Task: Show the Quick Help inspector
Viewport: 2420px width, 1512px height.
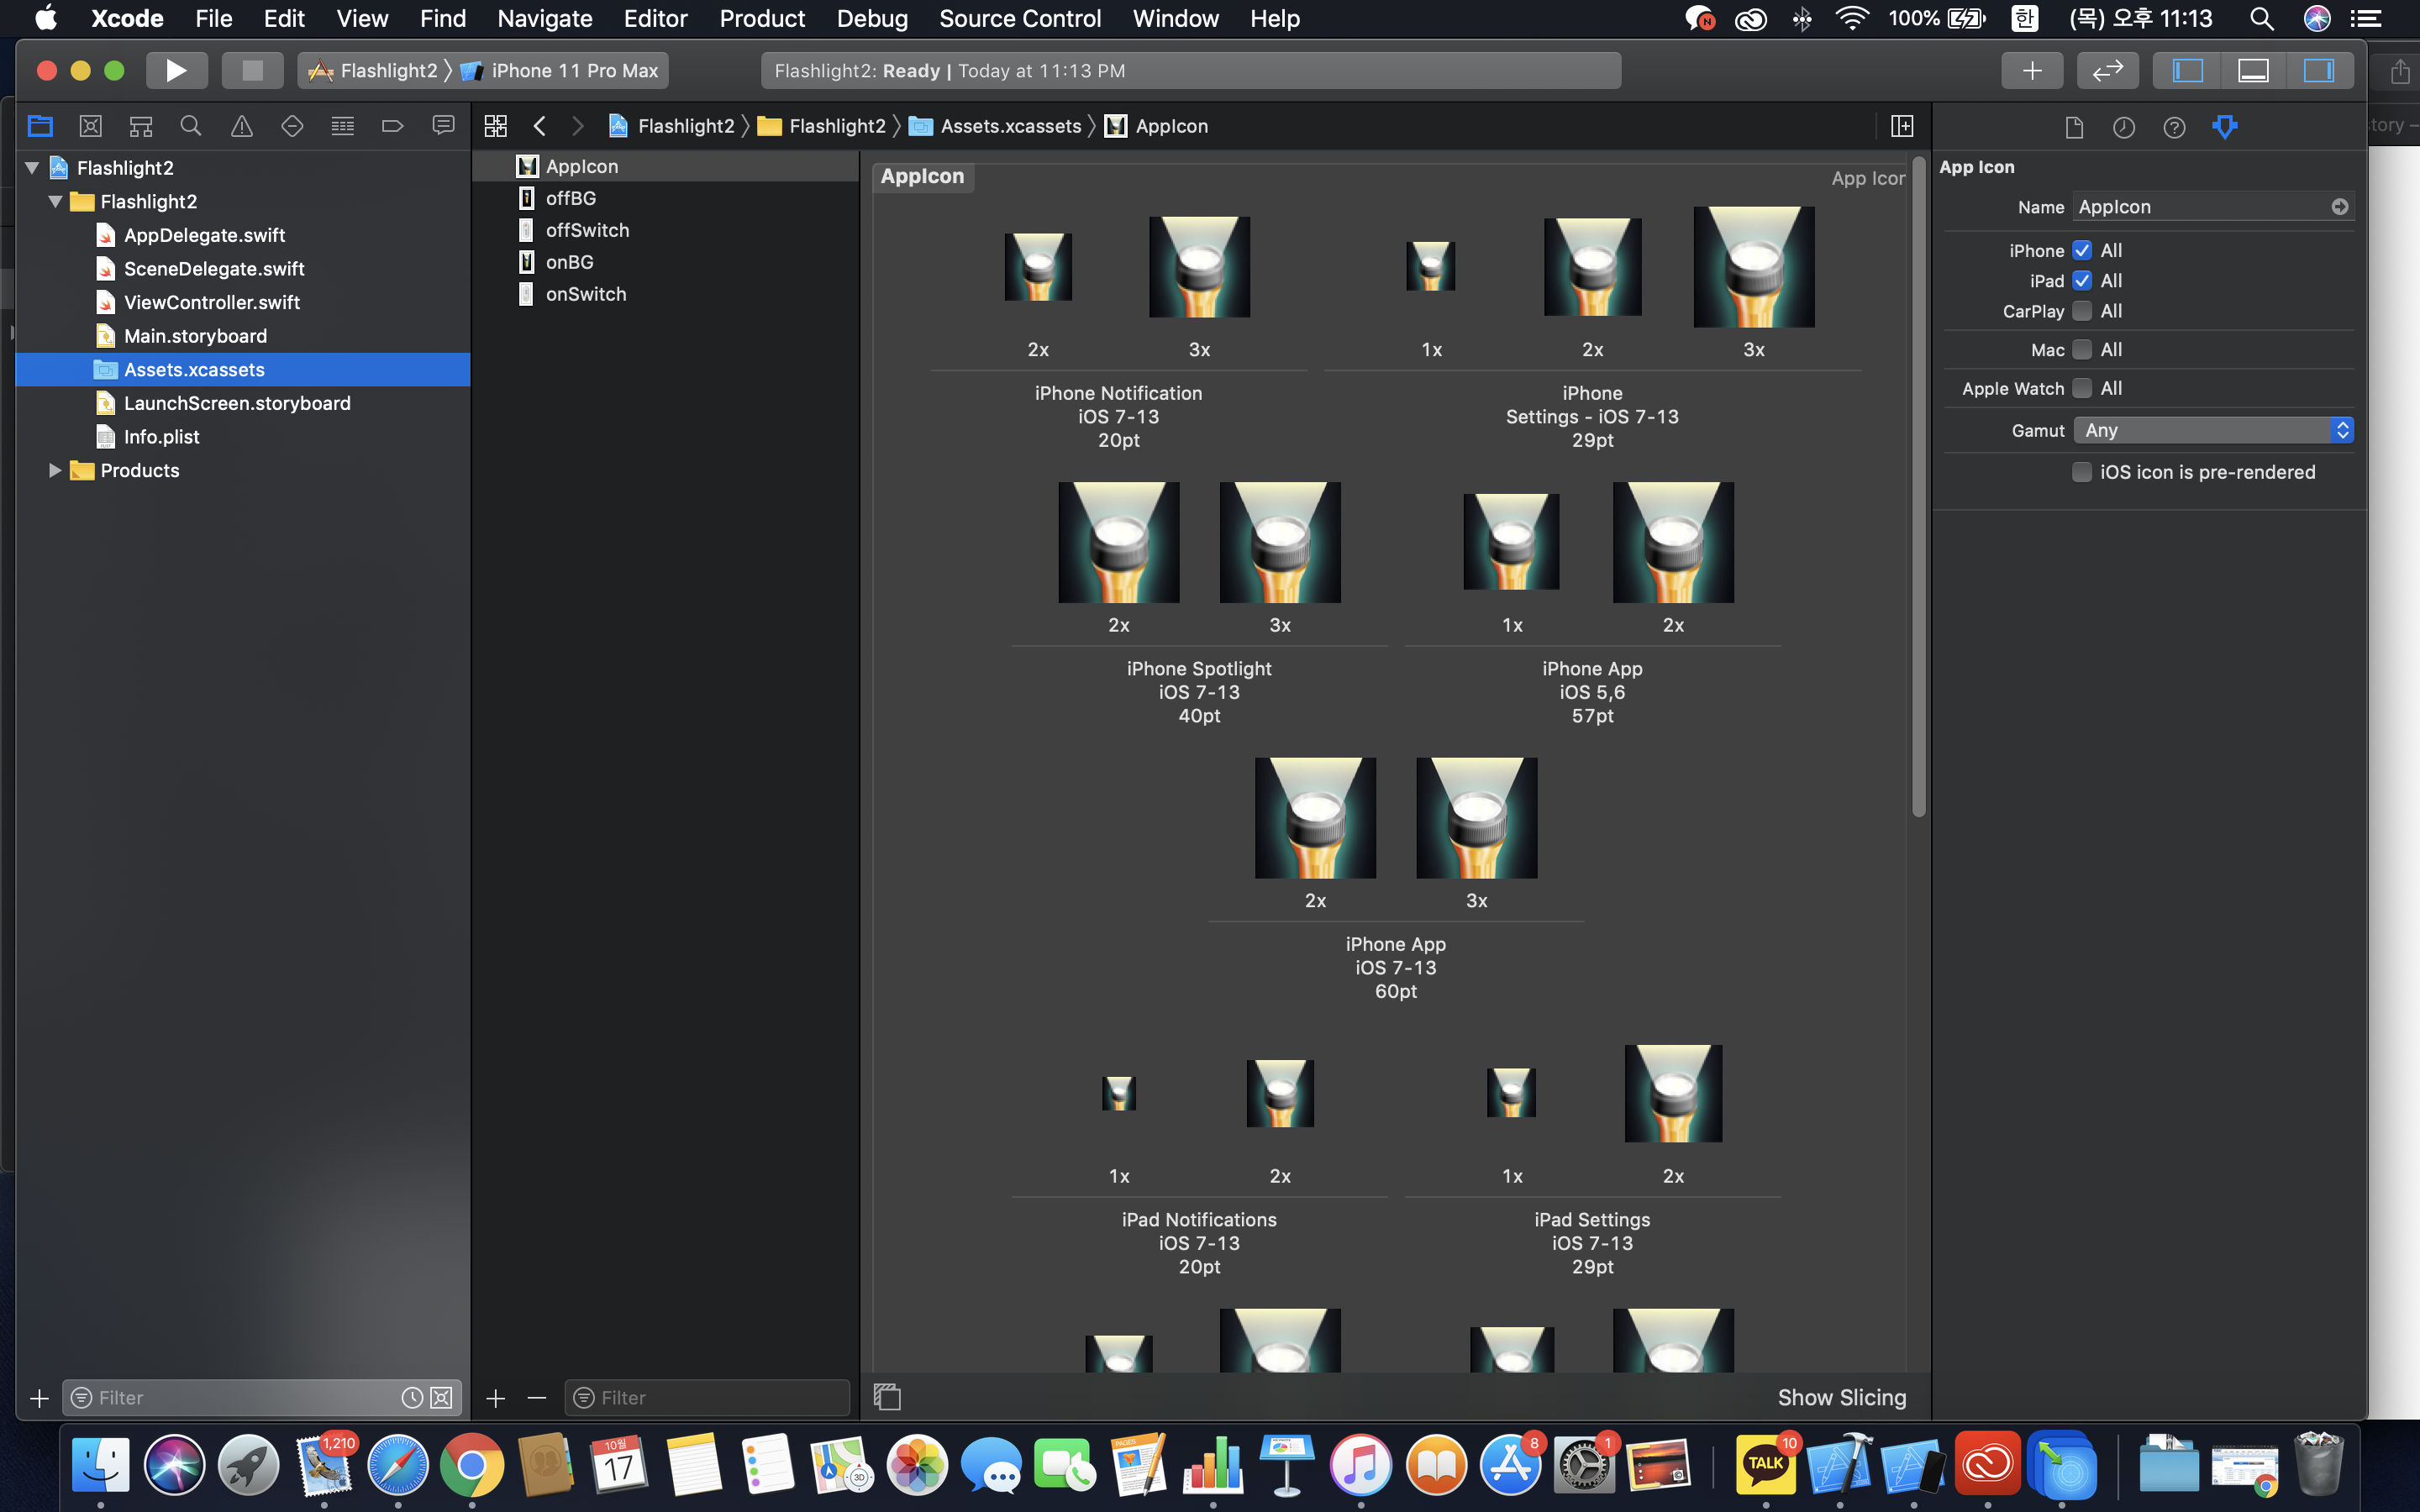Action: pos(2174,127)
